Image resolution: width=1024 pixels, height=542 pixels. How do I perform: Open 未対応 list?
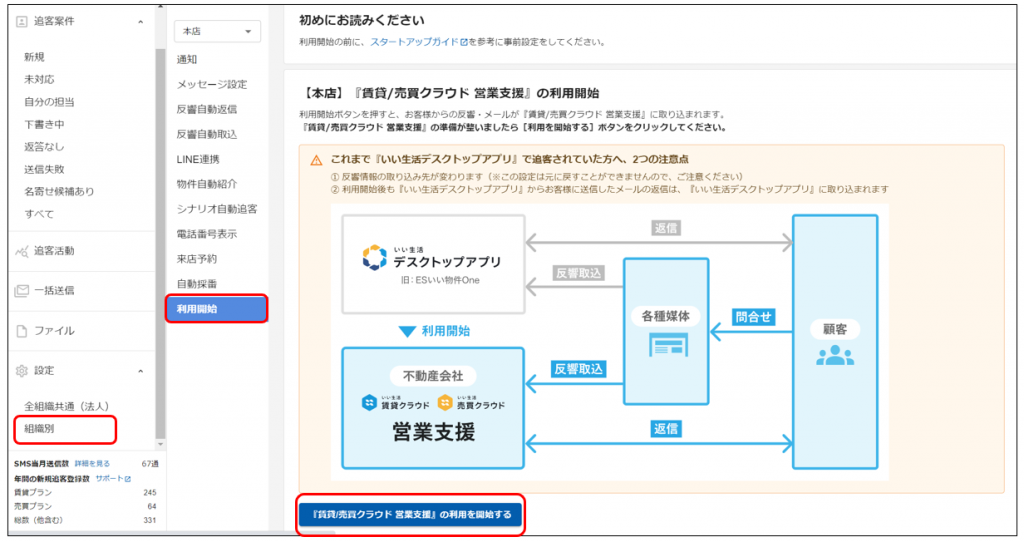point(39,79)
